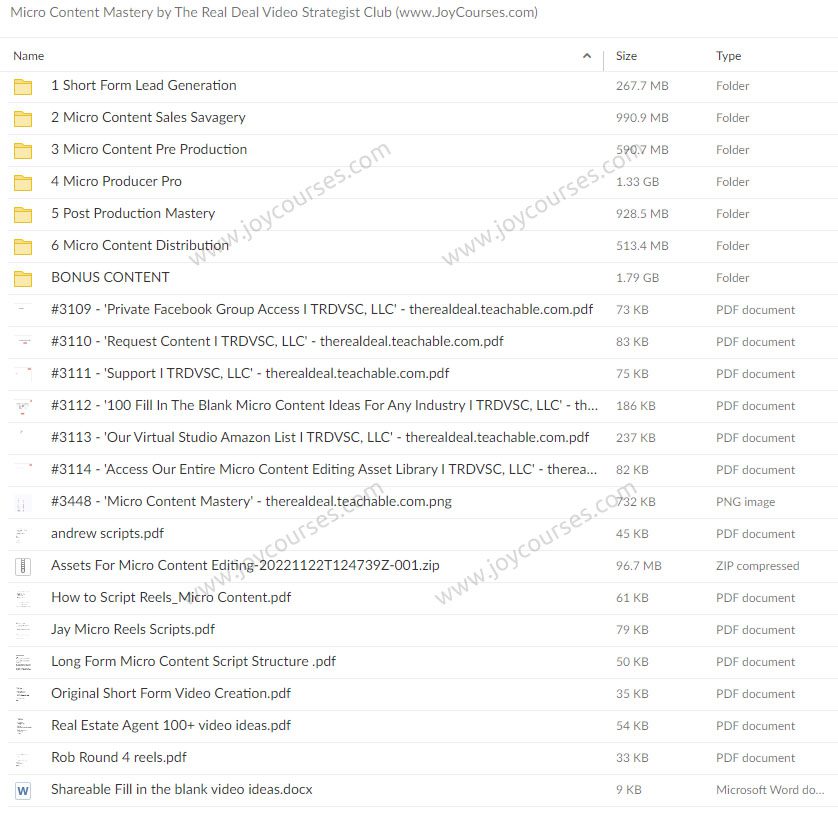Image resolution: width=838 pixels, height=817 pixels.
Task: Select the Assets For Micro Content Editing zip name
Action: (245, 565)
